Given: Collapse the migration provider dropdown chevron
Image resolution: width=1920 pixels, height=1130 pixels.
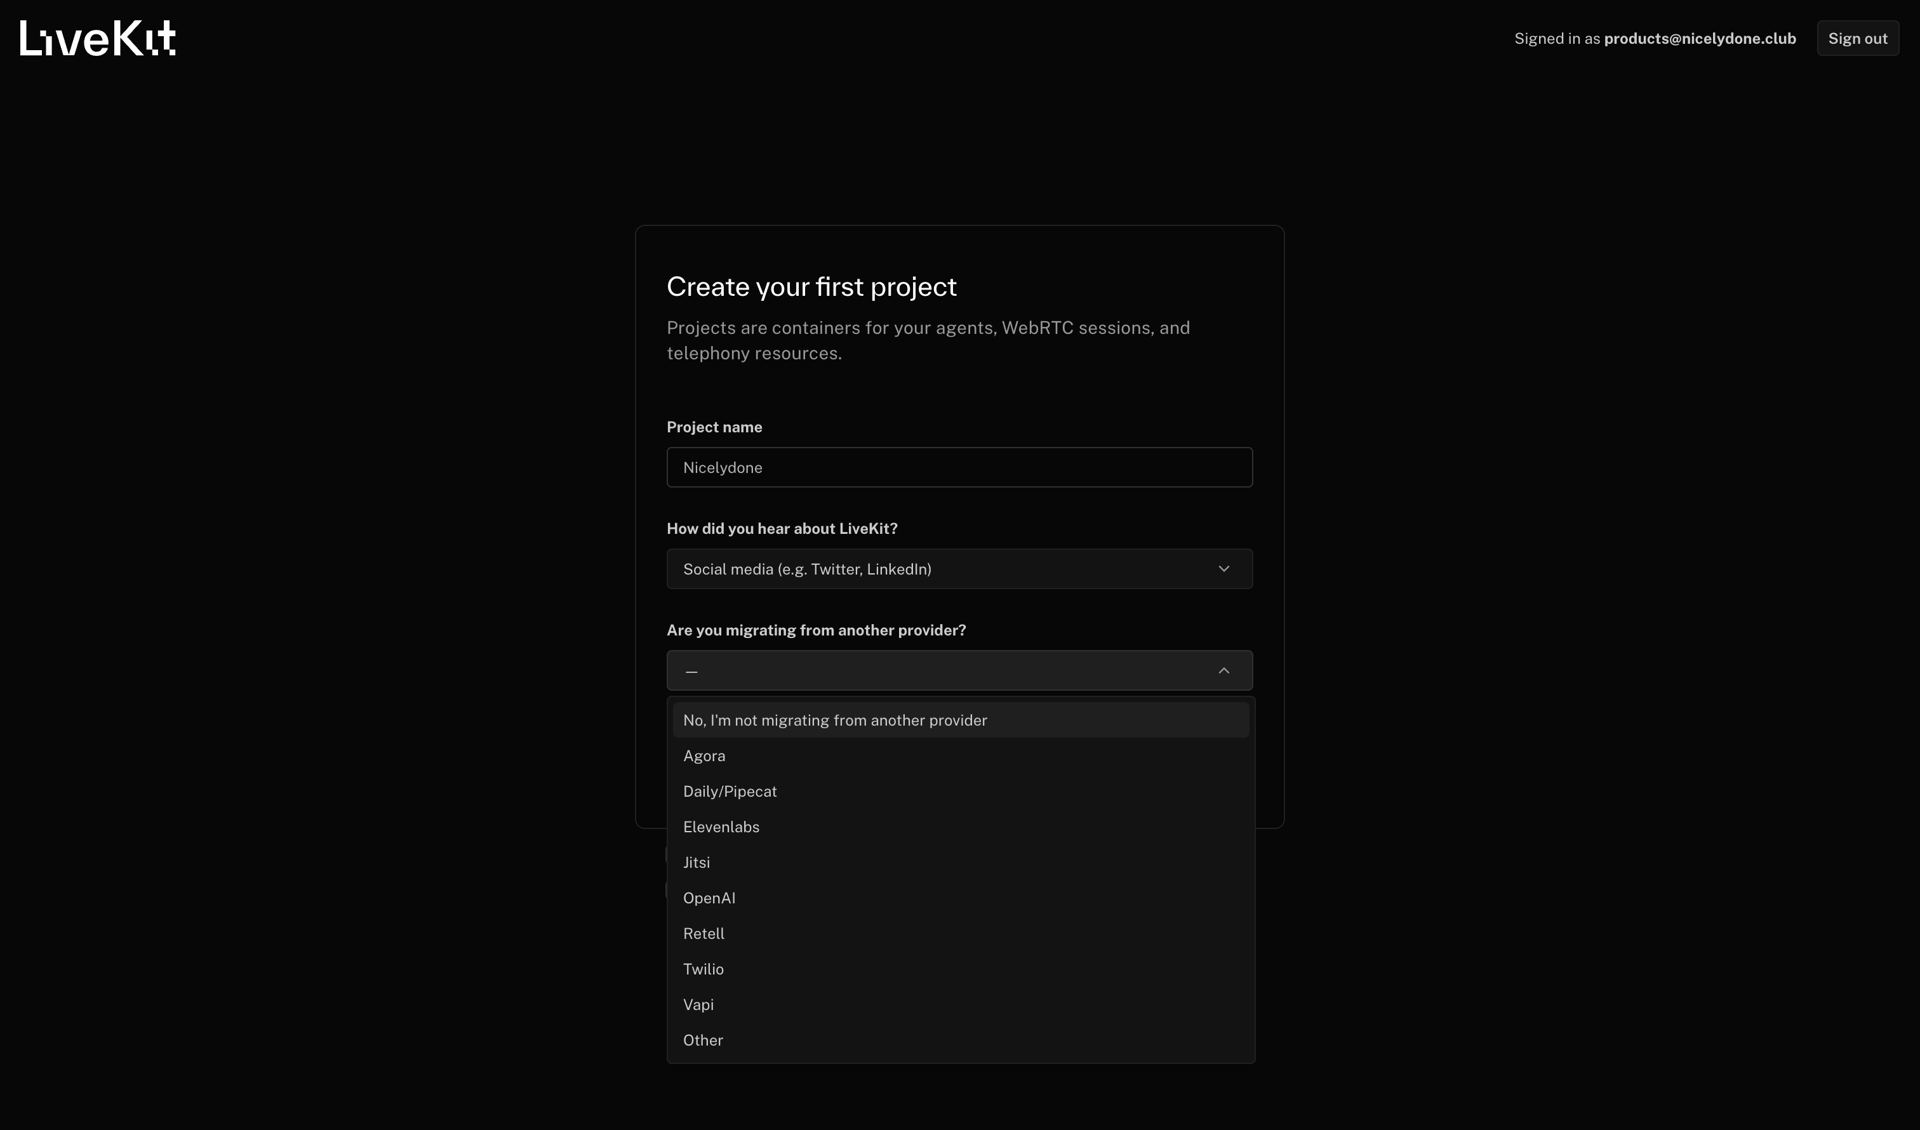Looking at the screenshot, I should tap(1224, 670).
